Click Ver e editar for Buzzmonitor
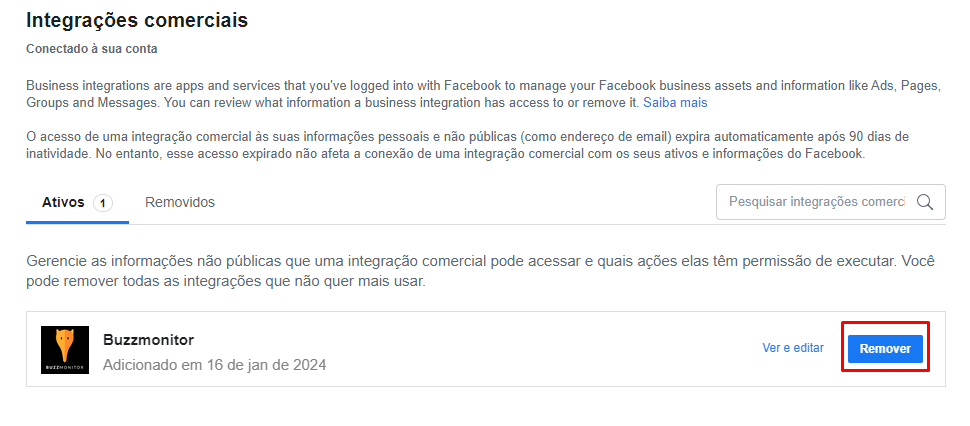970x426 pixels. [x=793, y=348]
